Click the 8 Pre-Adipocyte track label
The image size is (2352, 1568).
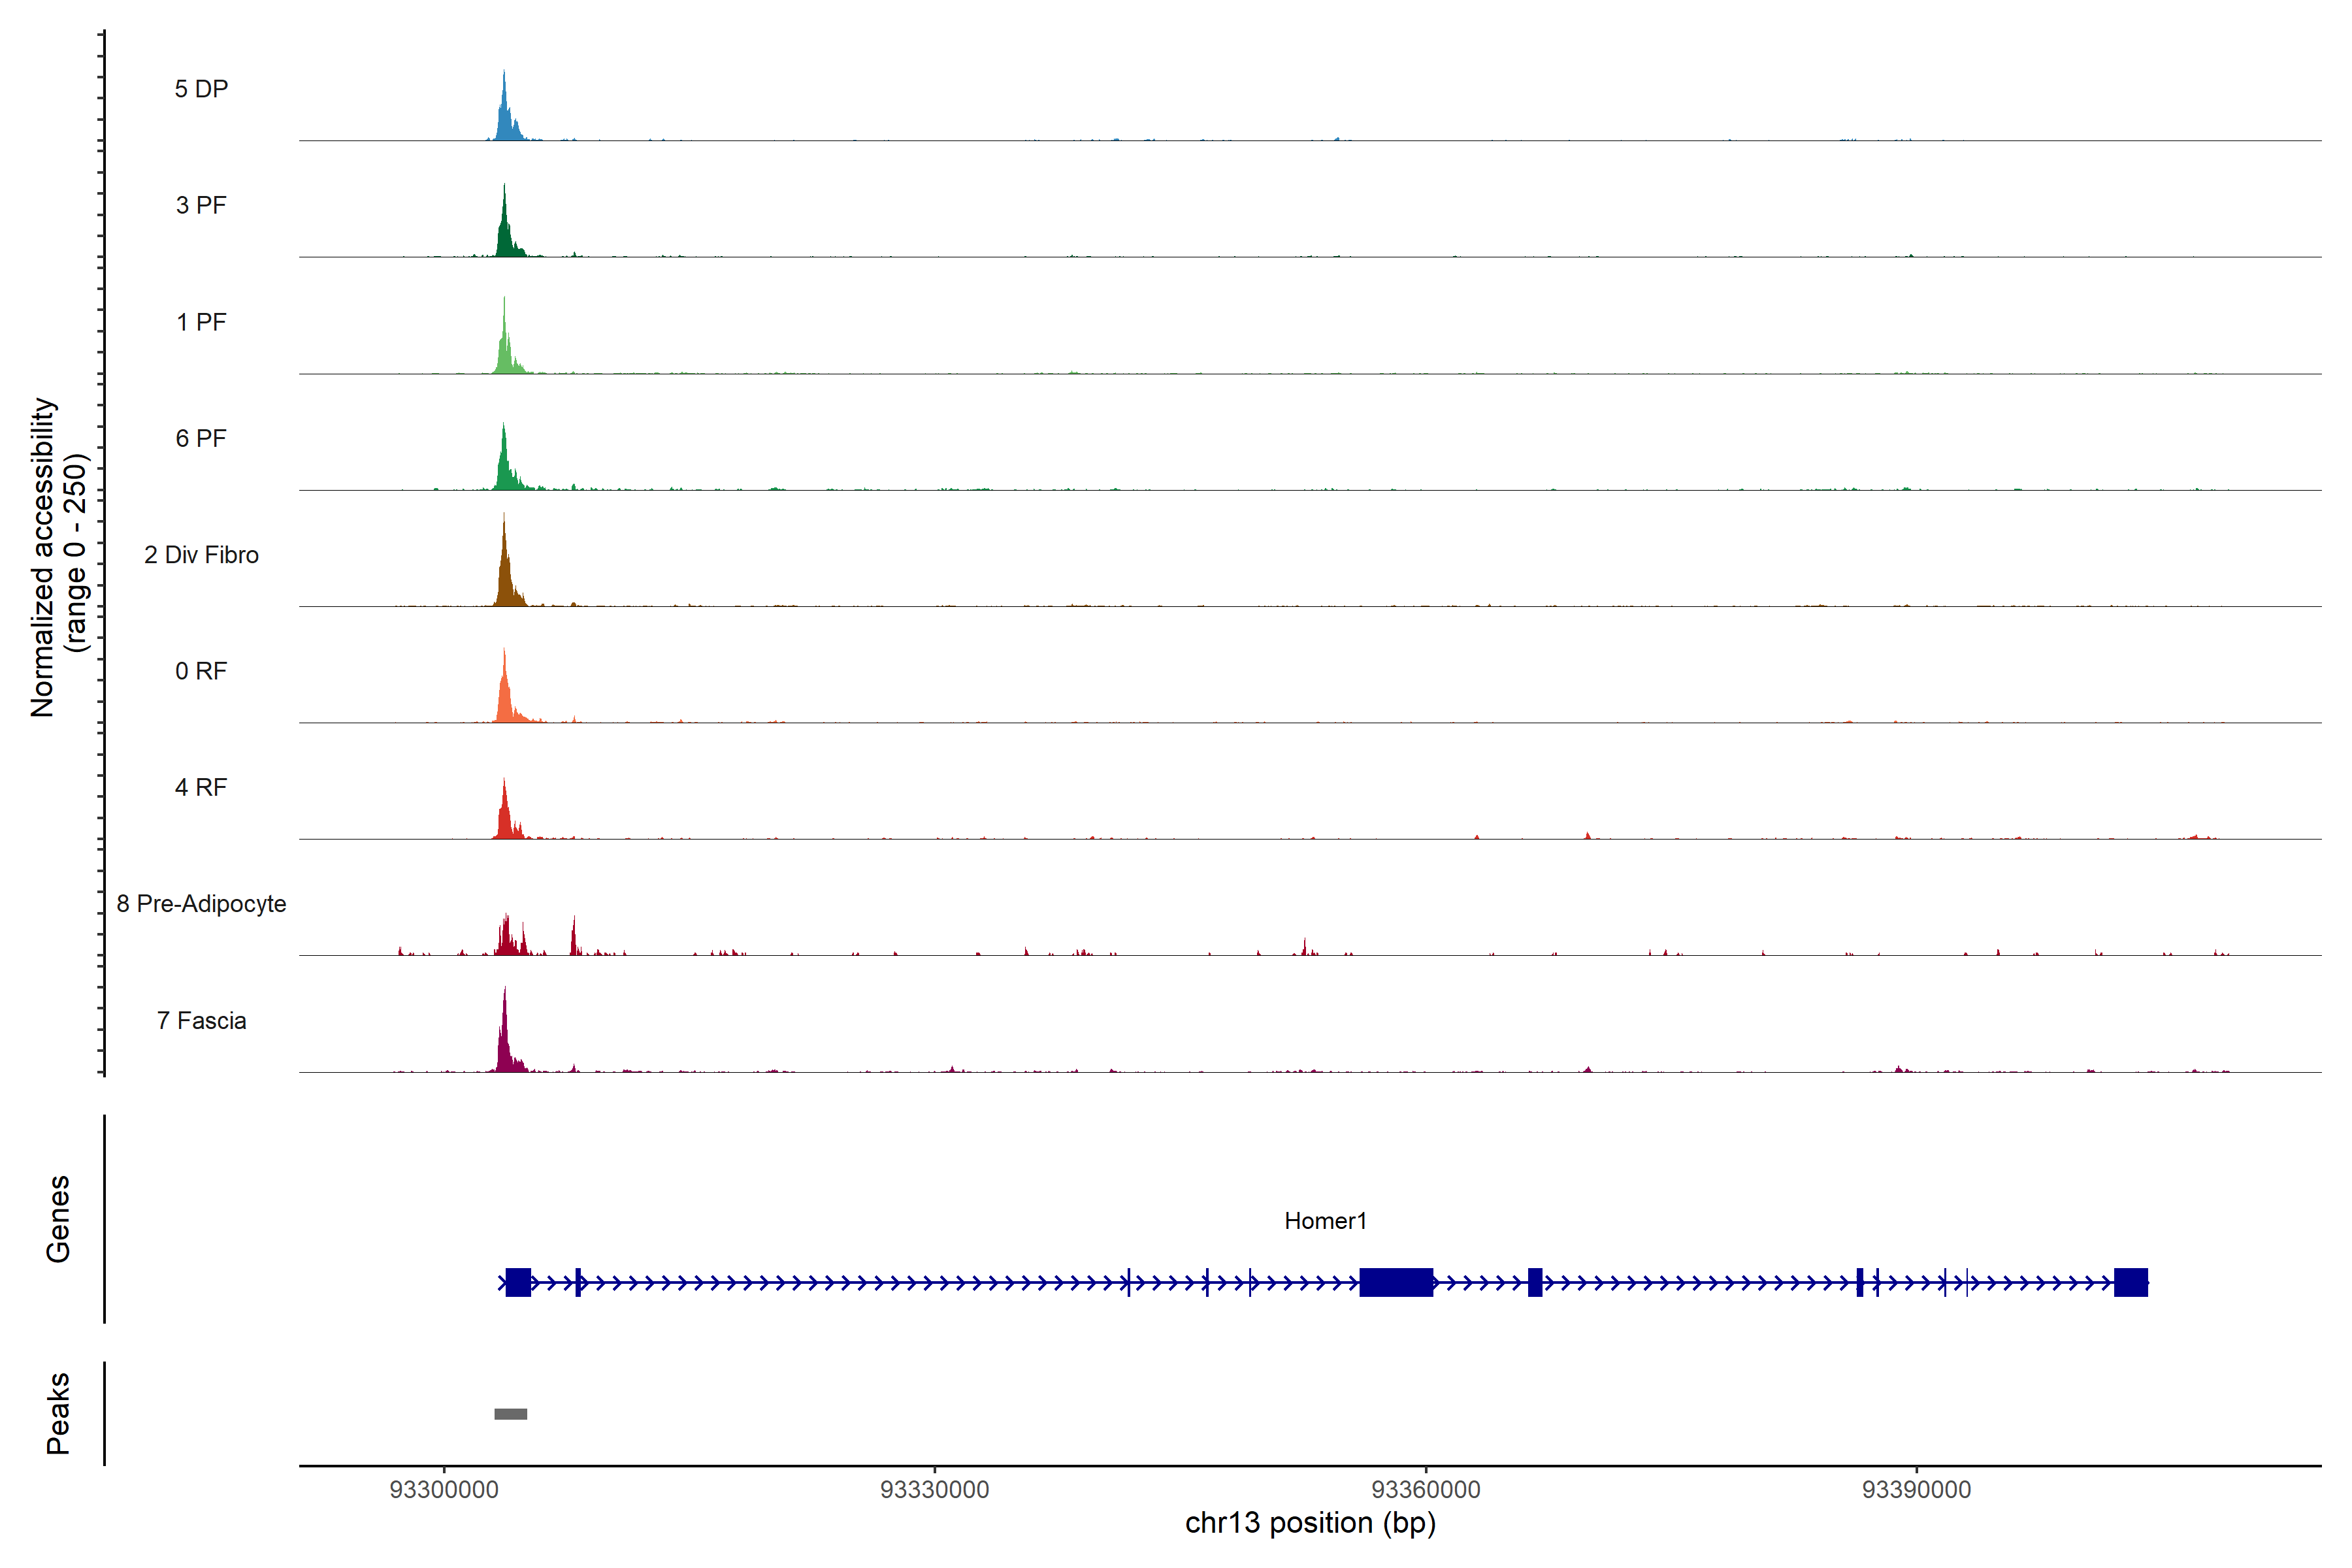pos(201,904)
